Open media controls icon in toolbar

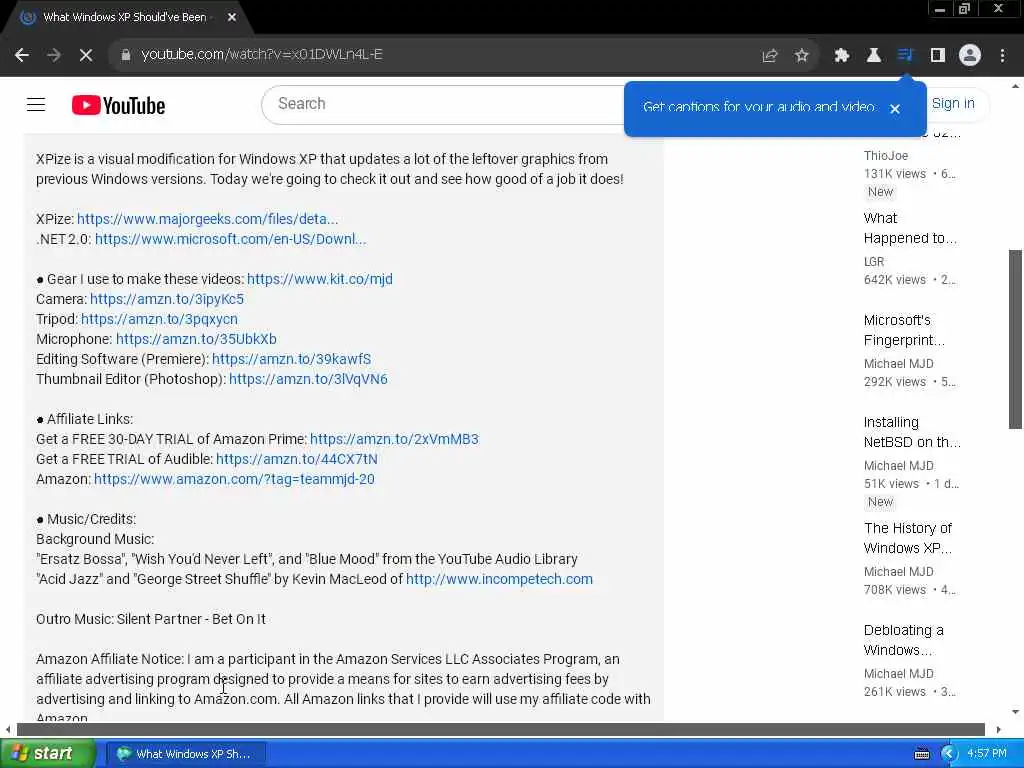tap(905, 56)
